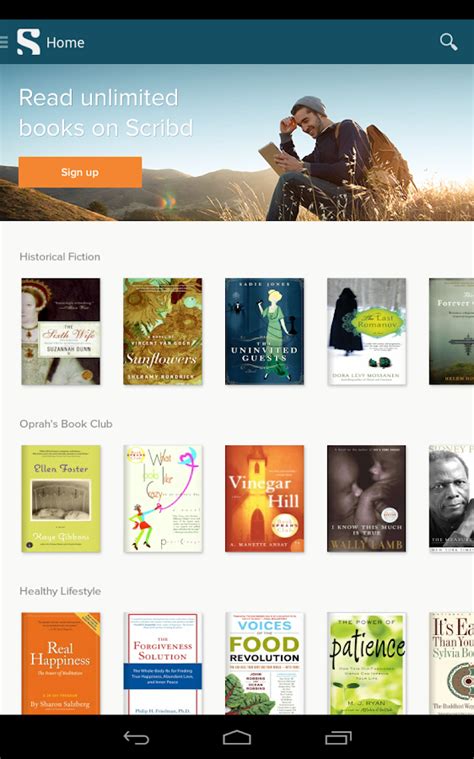Select The Uninvited Guests book cover
The width and height of the screenshot is (474, 759).
click(x=264, y=332)
